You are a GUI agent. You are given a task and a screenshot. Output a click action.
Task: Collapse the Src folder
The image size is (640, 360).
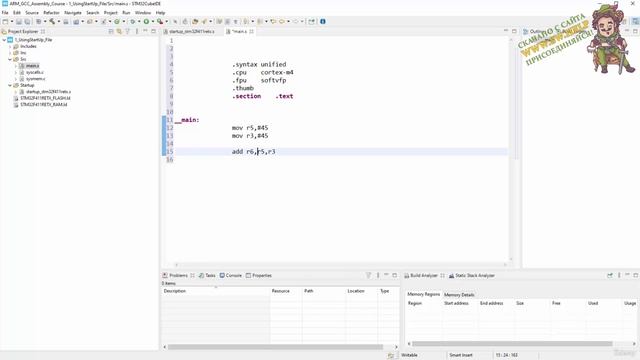10,60
